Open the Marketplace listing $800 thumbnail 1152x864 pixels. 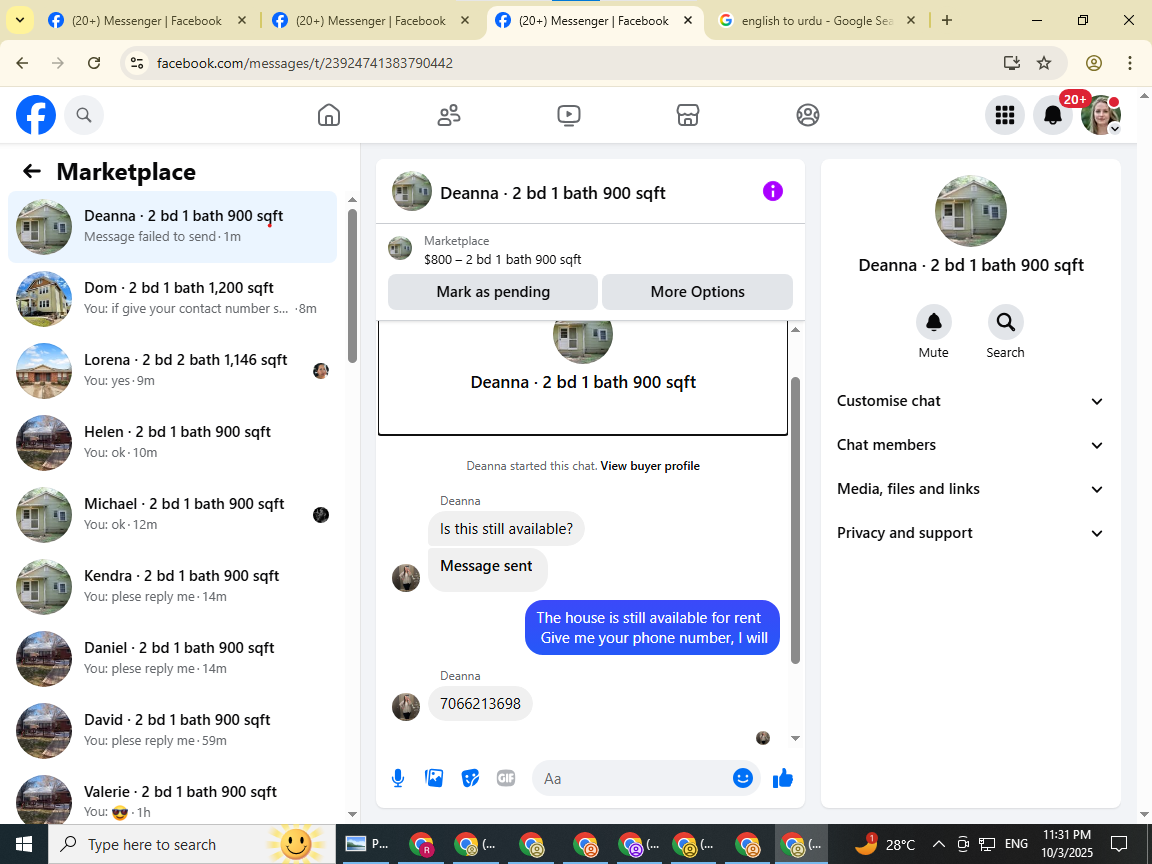tap(400, 248)
